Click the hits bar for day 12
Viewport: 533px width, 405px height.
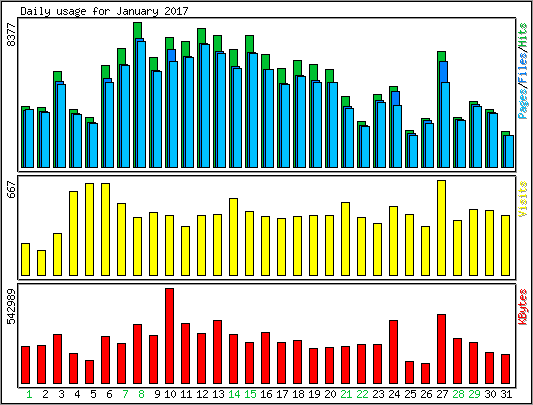pyautogui.click(x=201, y=36)
